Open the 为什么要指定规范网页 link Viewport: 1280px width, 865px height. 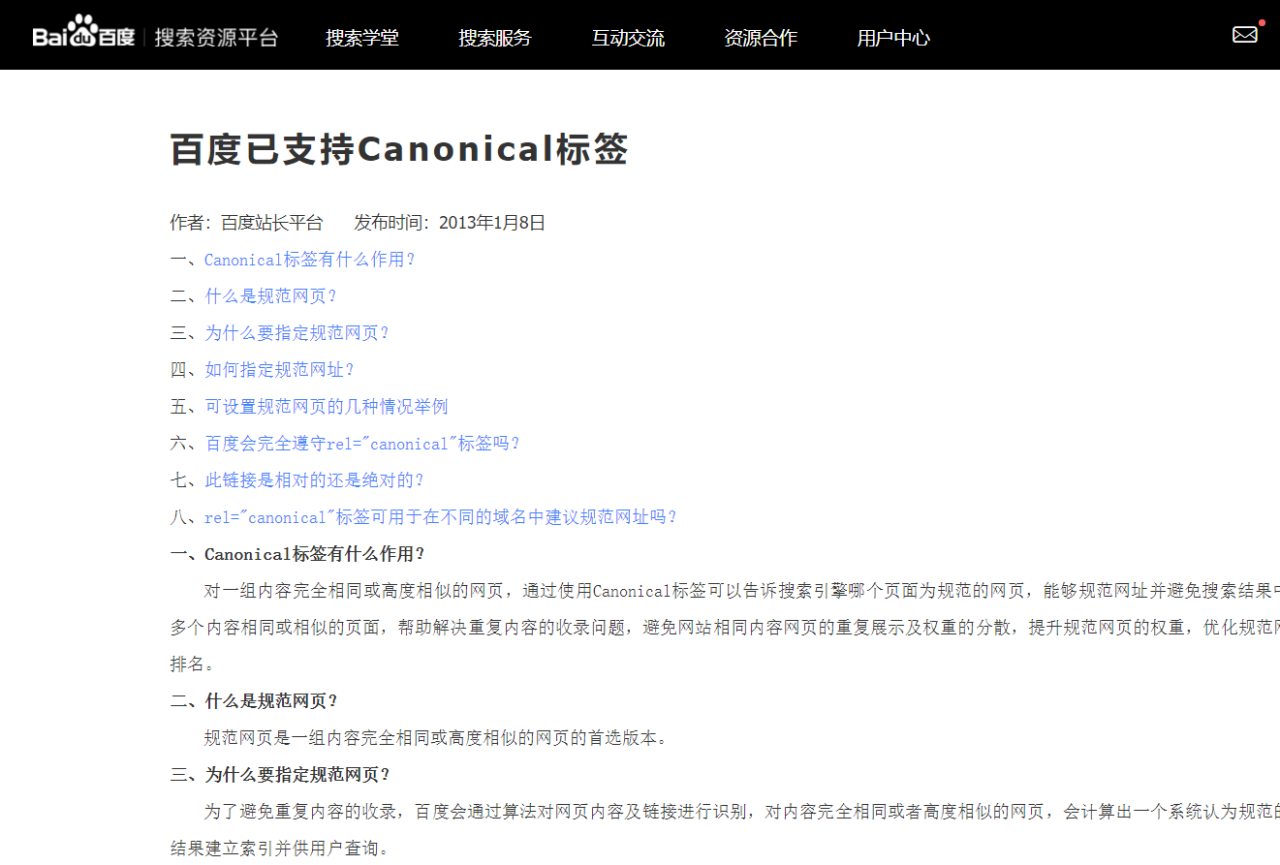[298, 333]
